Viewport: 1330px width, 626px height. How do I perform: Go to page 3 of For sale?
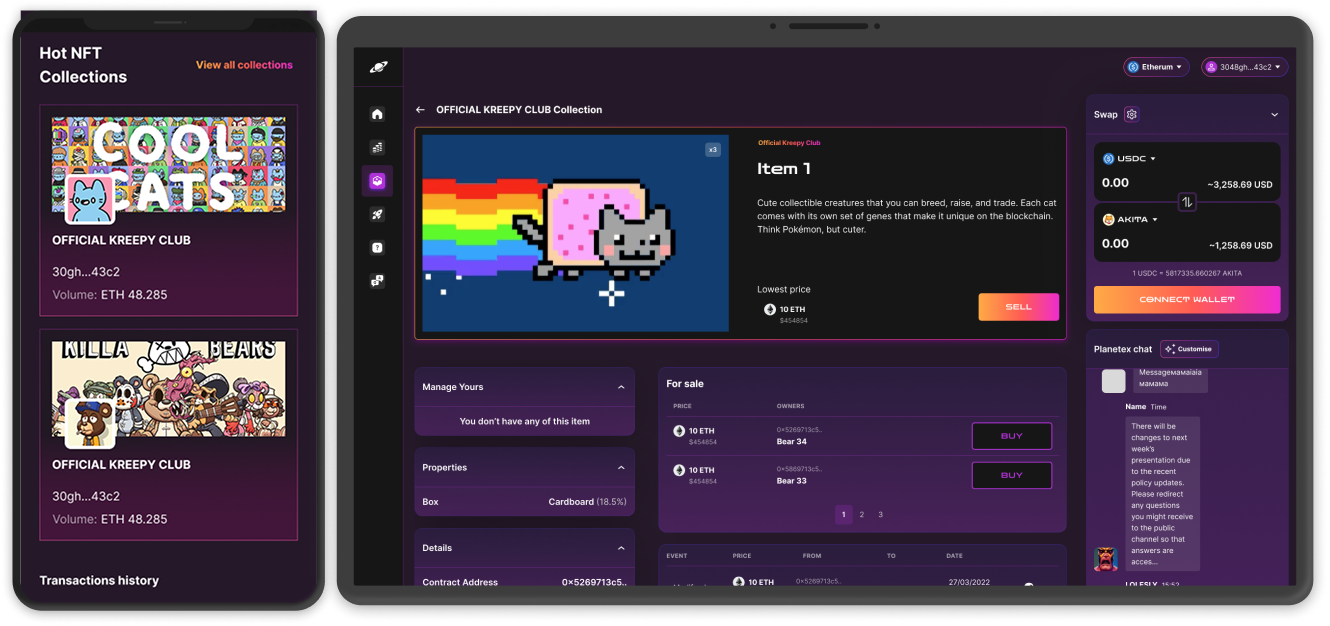880,515
